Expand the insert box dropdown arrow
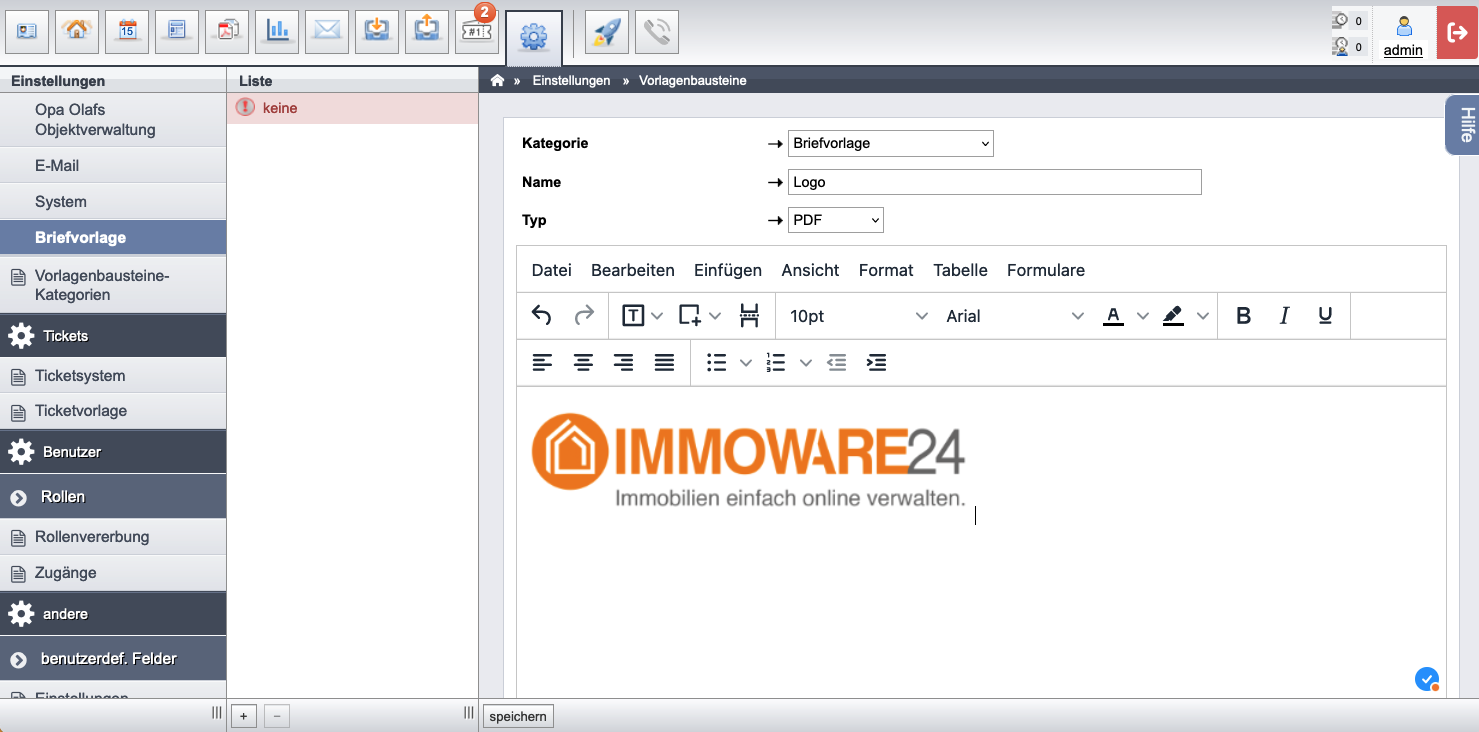1479x732 pixels. pyautogui.click(x=715, y=316)
